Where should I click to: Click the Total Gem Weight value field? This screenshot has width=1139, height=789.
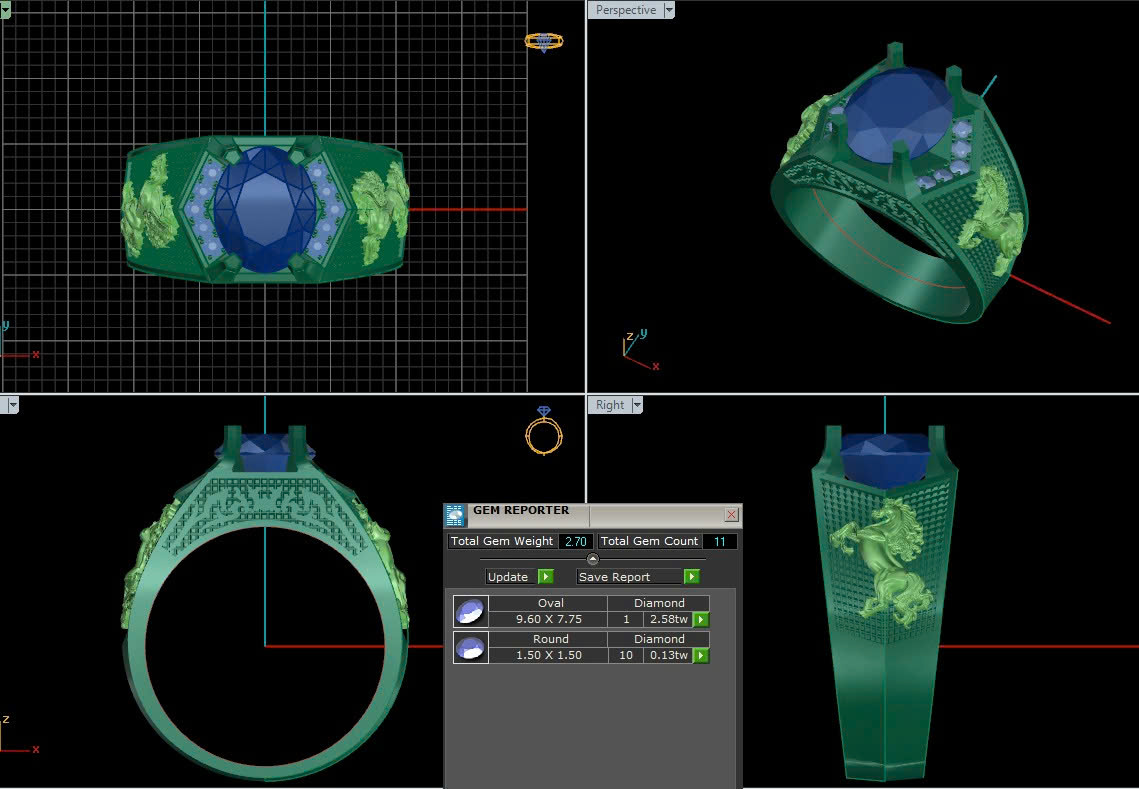575,541
